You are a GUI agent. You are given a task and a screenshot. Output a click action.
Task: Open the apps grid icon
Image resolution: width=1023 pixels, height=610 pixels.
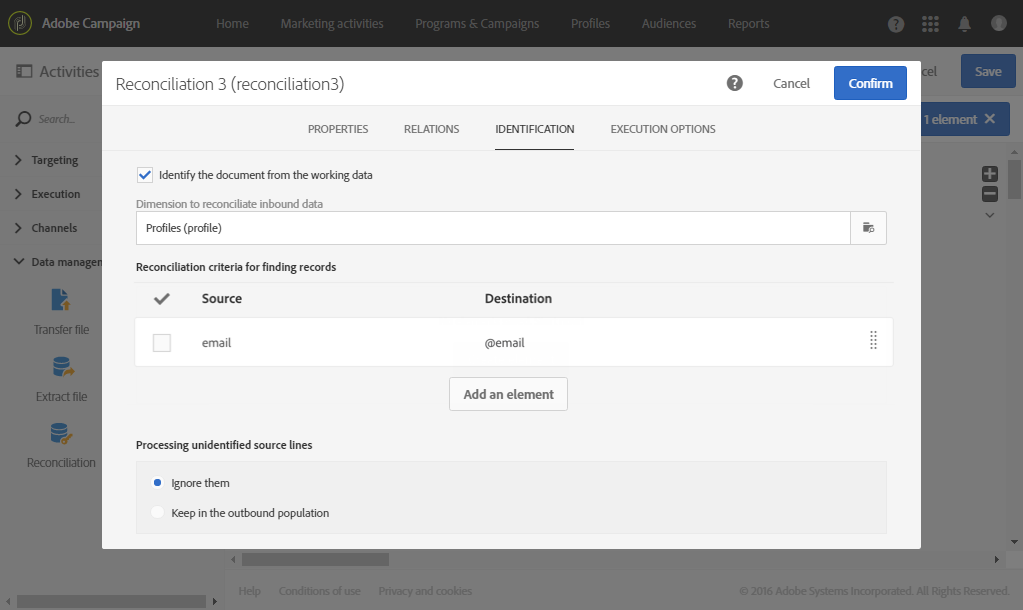[x=930, y=24]
